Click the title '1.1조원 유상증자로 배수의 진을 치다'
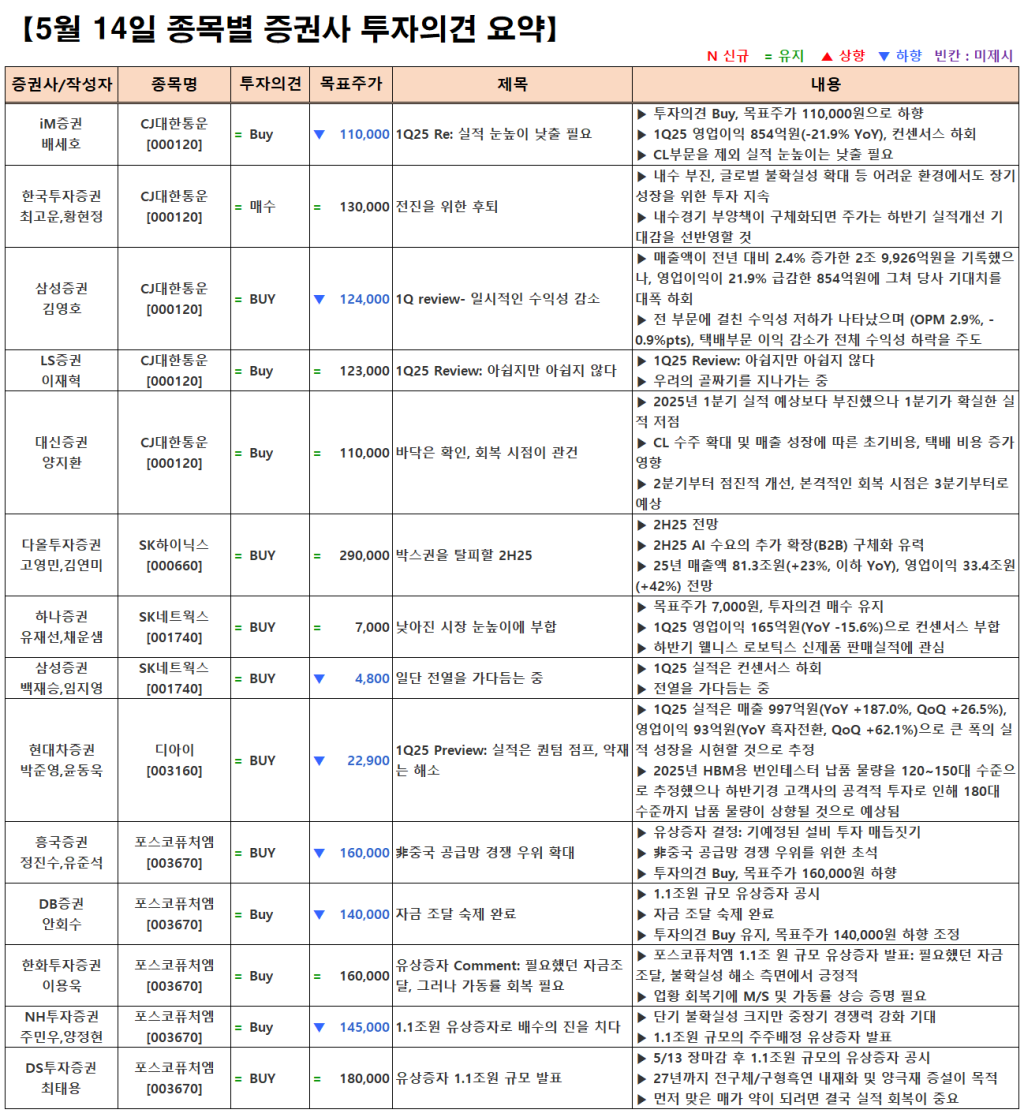Screen dimensions: 1024x1117 coord(508,1027)
